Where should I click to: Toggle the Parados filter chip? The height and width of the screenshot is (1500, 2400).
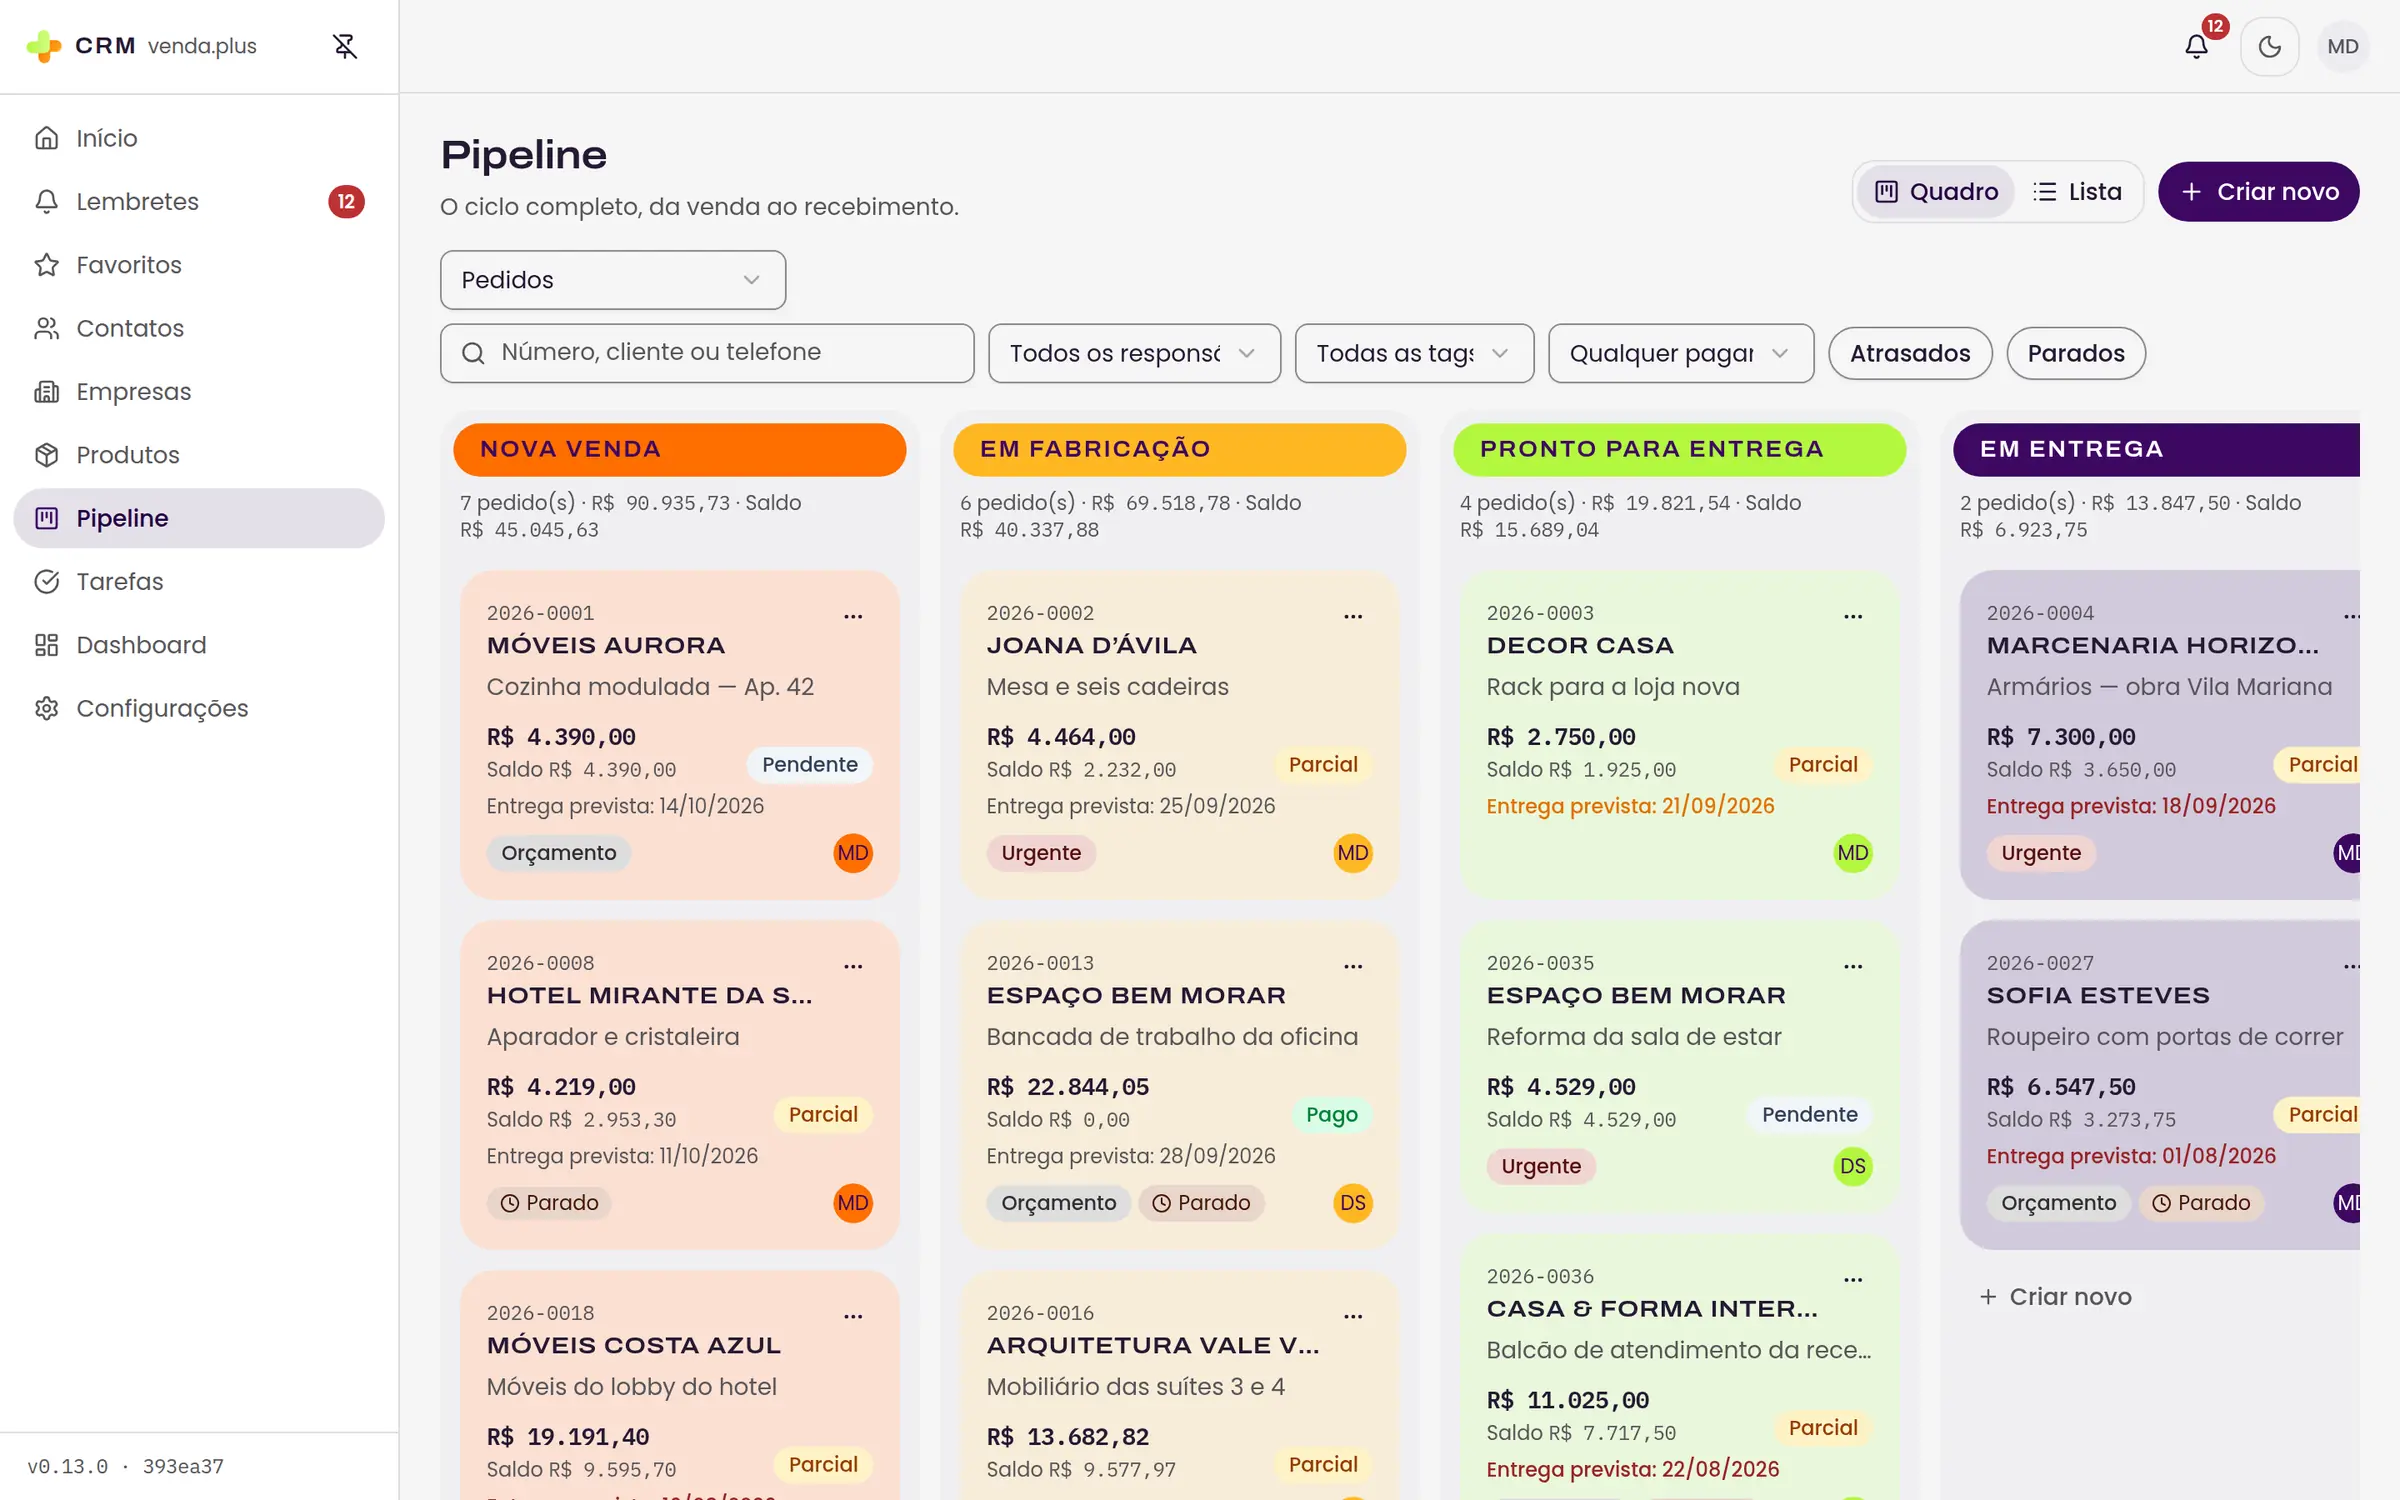pos(2076,353)
